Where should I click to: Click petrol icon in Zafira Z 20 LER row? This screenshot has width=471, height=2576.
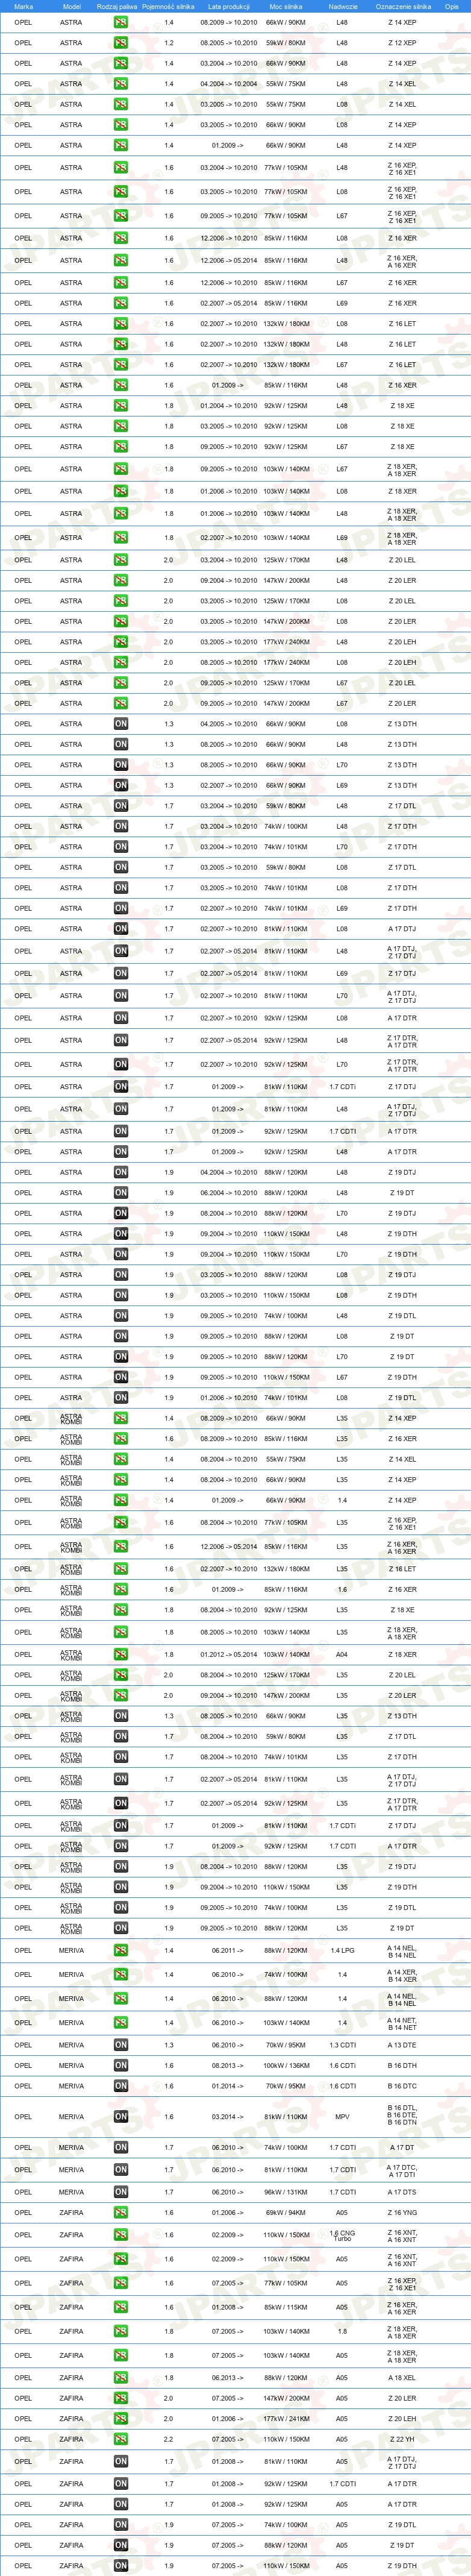[120, 2398]
